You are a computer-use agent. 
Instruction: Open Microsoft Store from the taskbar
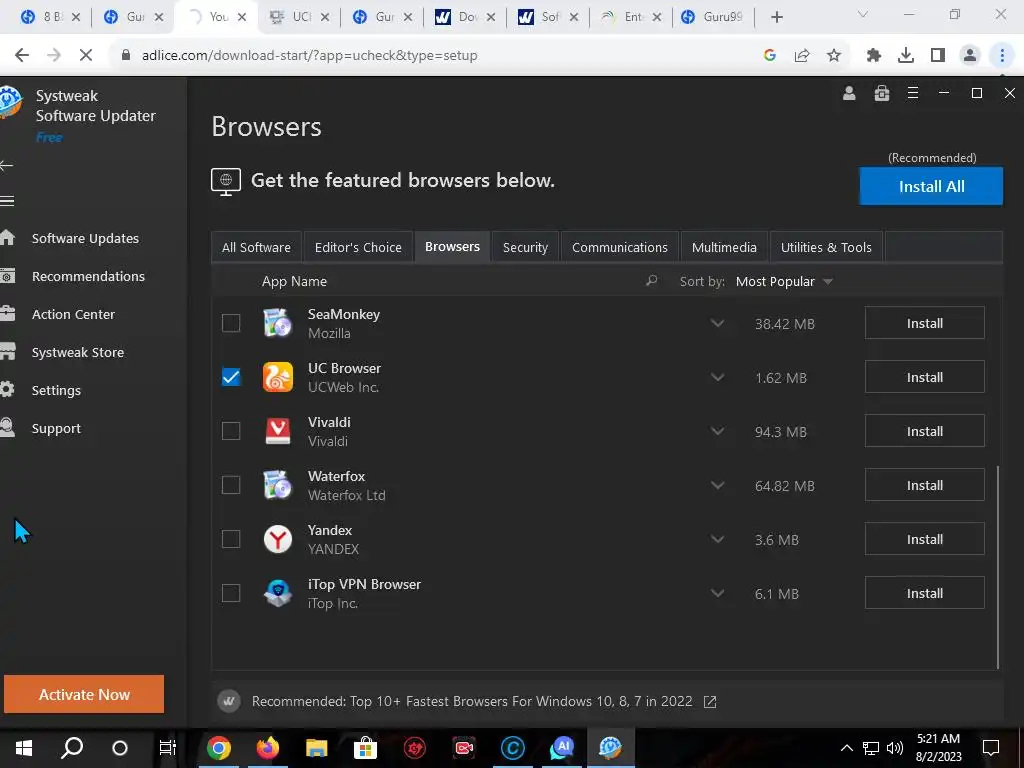coord(365,748)
